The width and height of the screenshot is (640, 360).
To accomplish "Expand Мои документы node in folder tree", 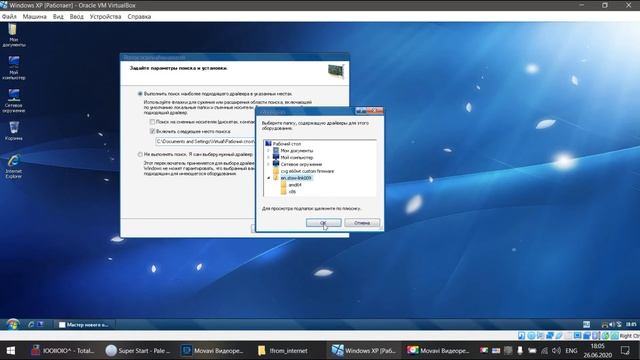I will pyautogui.click(x=269, y=151).
